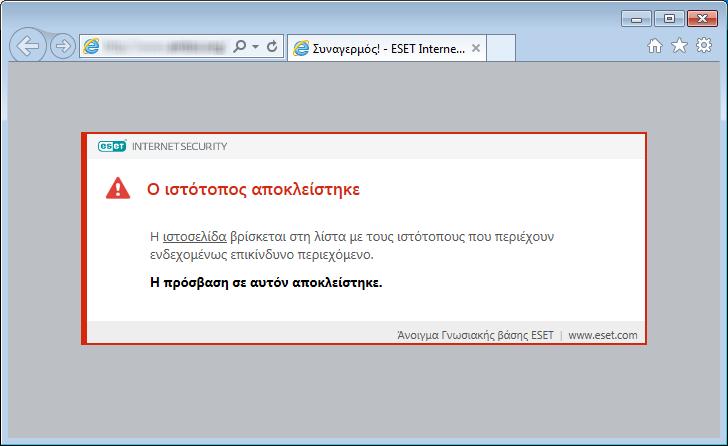Minimize the browser window

[x=636, y=19]
